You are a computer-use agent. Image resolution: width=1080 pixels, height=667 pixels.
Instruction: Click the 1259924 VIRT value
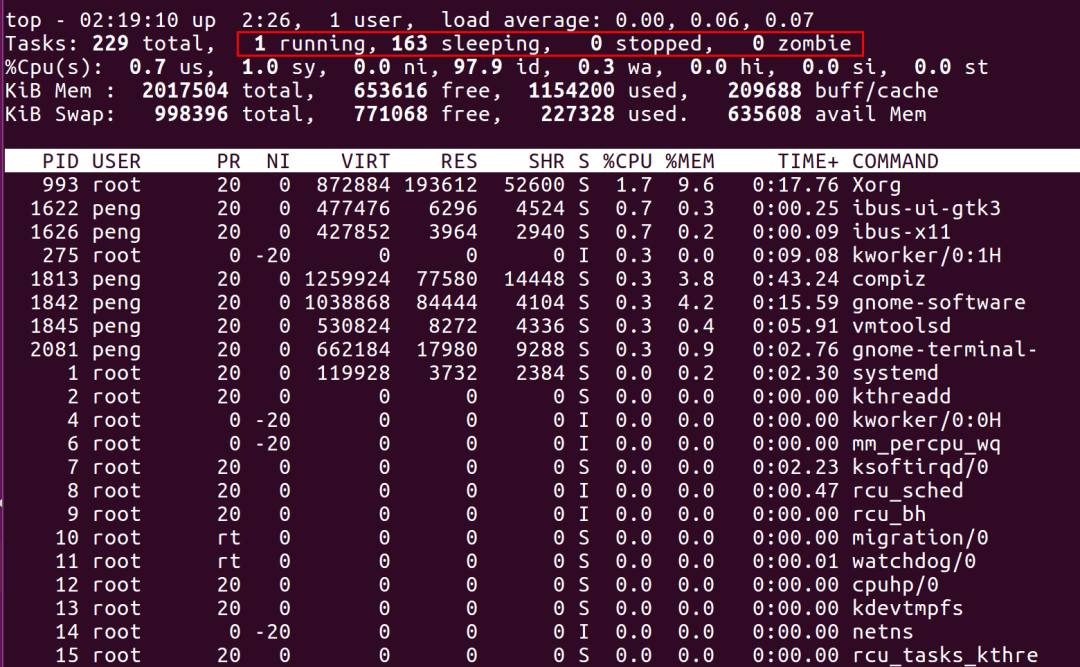346,279
